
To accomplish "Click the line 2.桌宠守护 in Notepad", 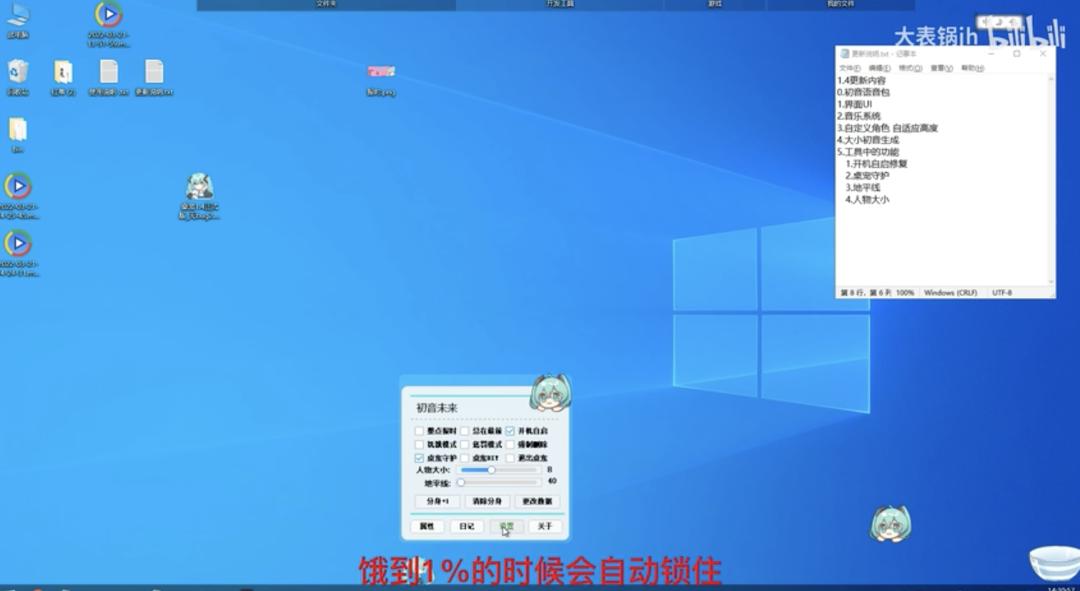I will click(867, 176).
